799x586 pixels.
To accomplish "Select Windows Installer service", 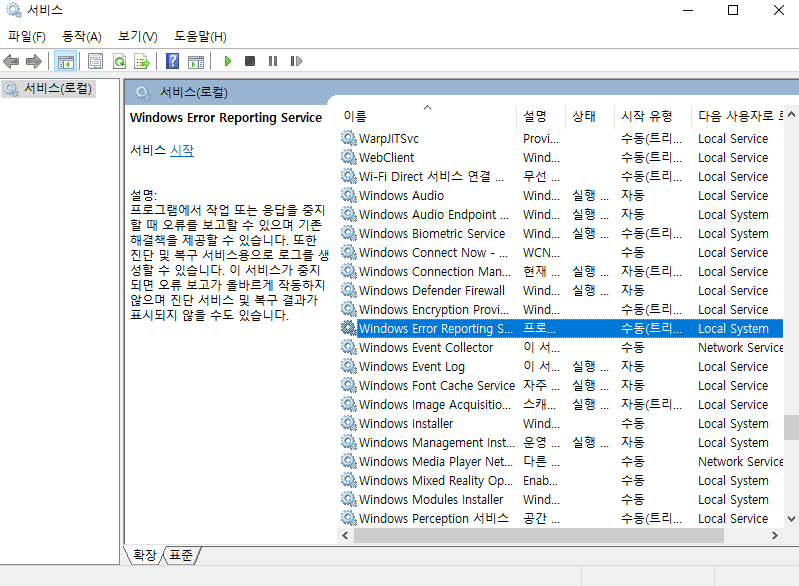I will (561, 423).
